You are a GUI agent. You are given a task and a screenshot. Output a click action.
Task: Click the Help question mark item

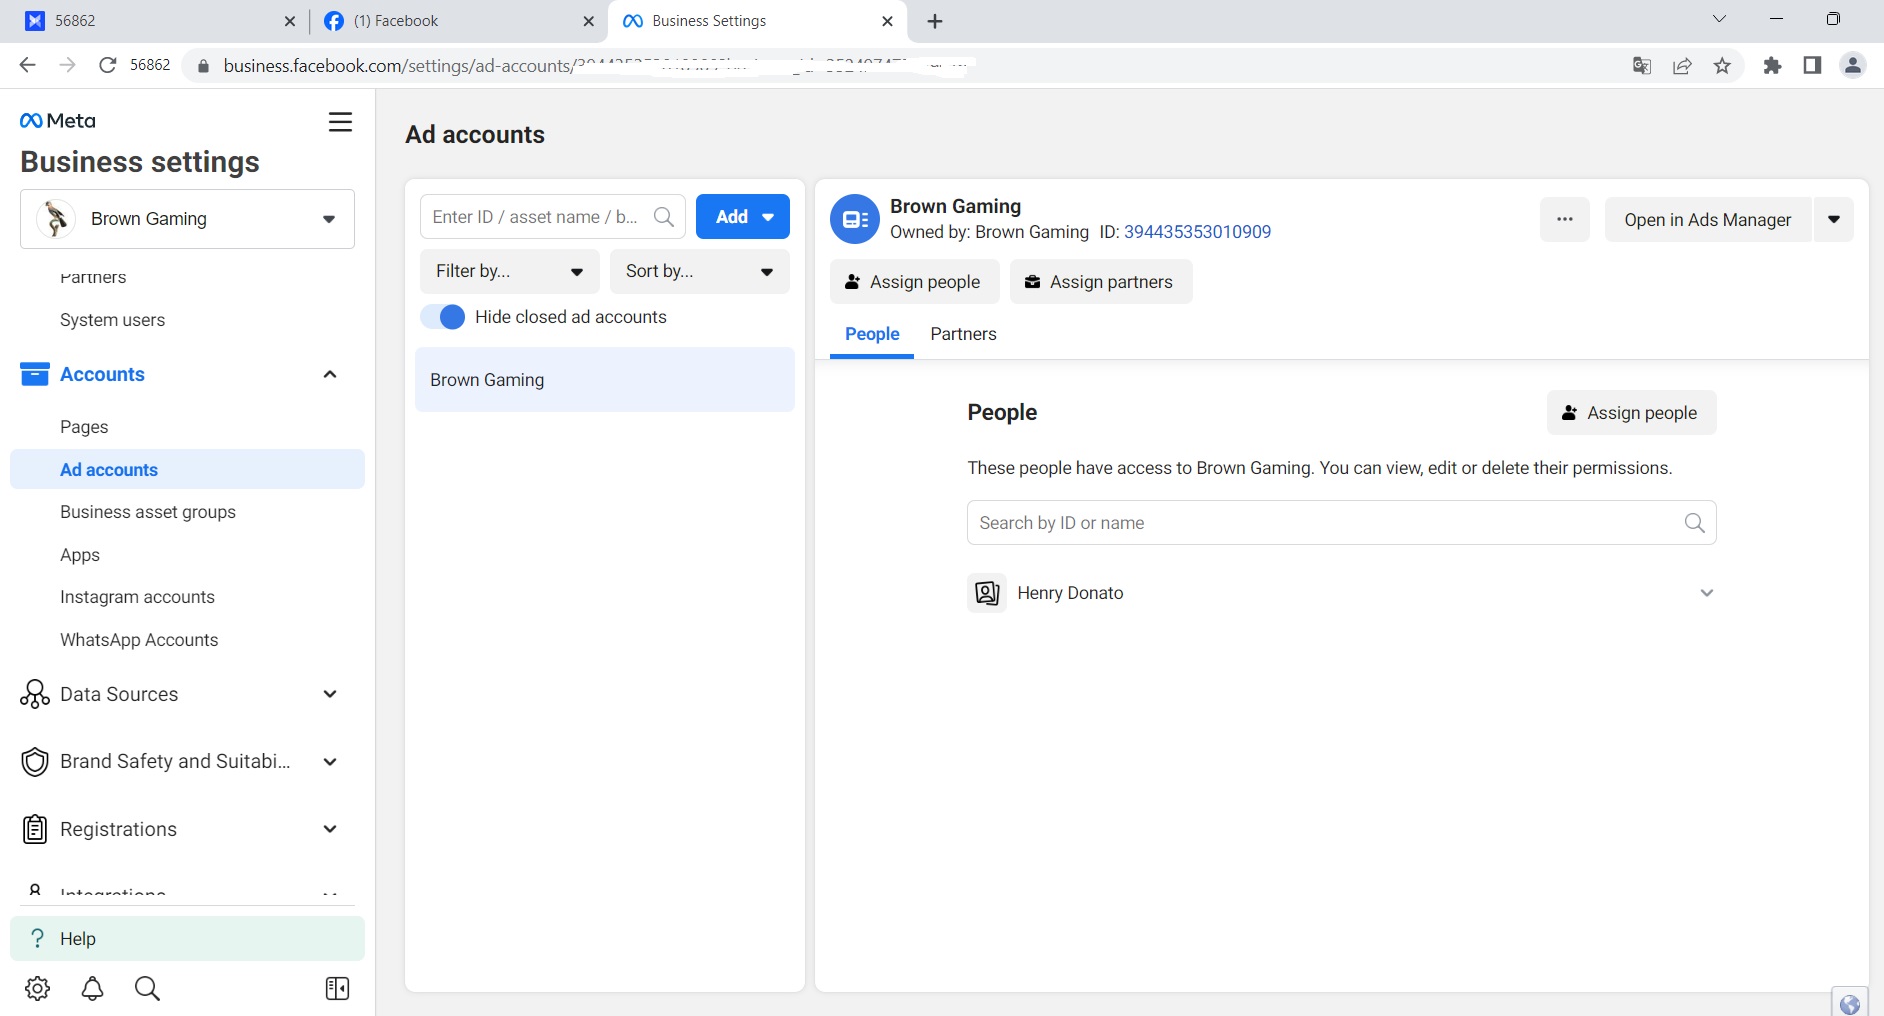(187, 938)
